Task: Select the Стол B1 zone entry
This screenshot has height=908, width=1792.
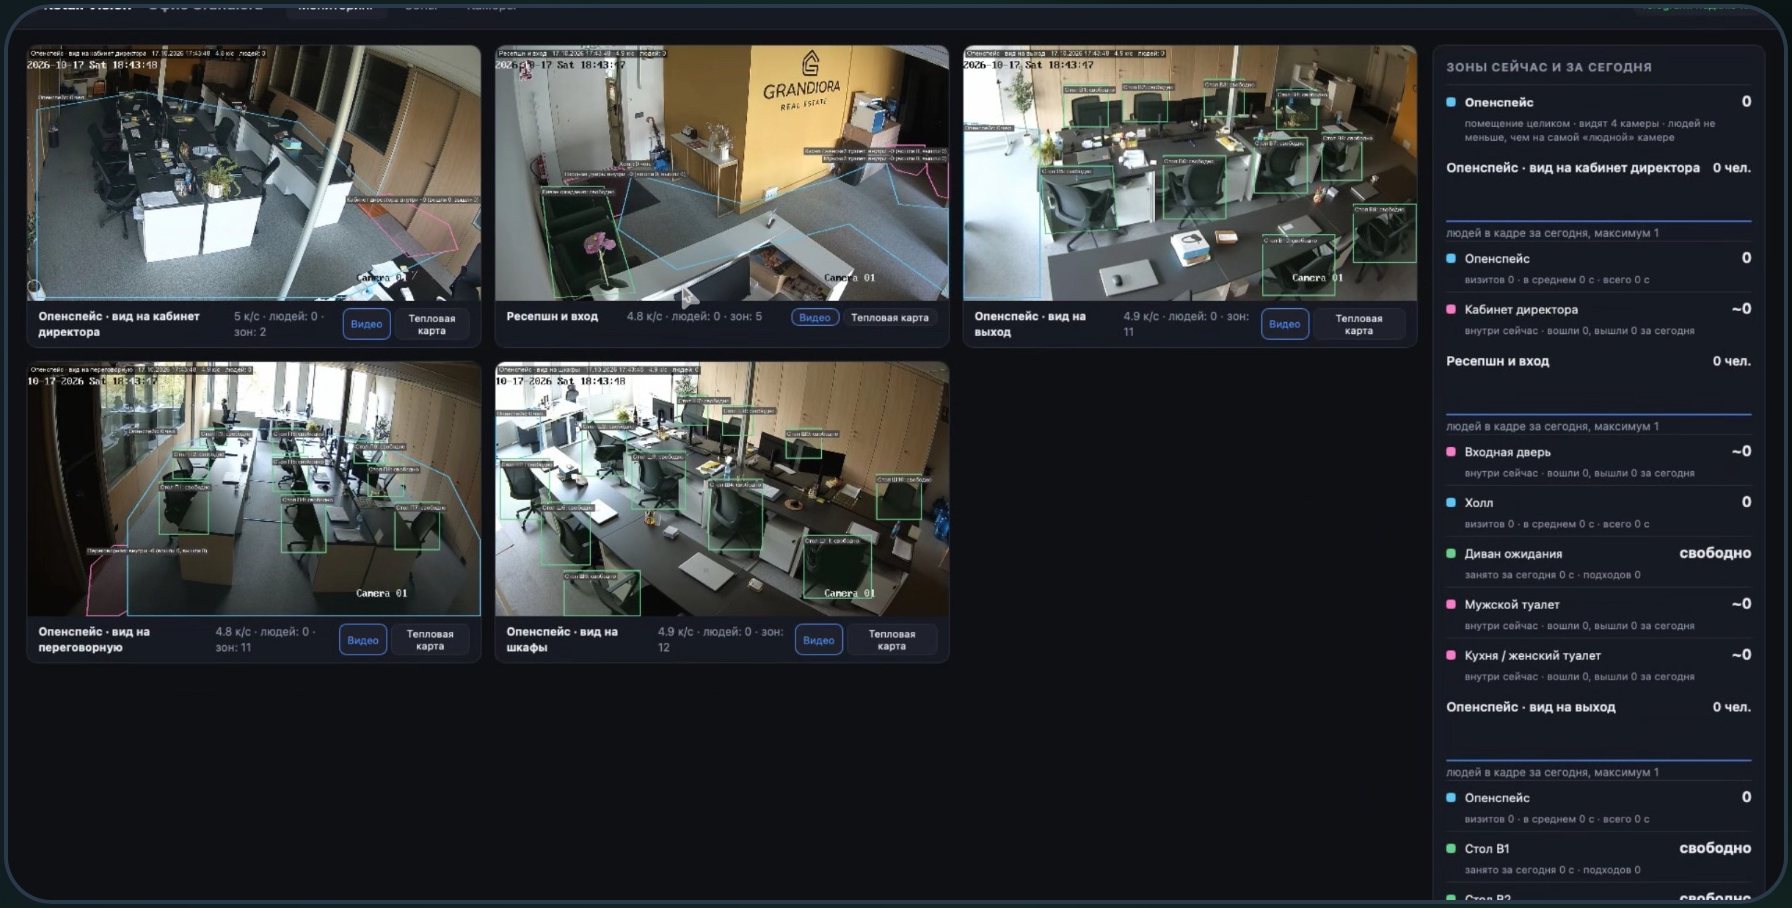Action: point(1598,858)
